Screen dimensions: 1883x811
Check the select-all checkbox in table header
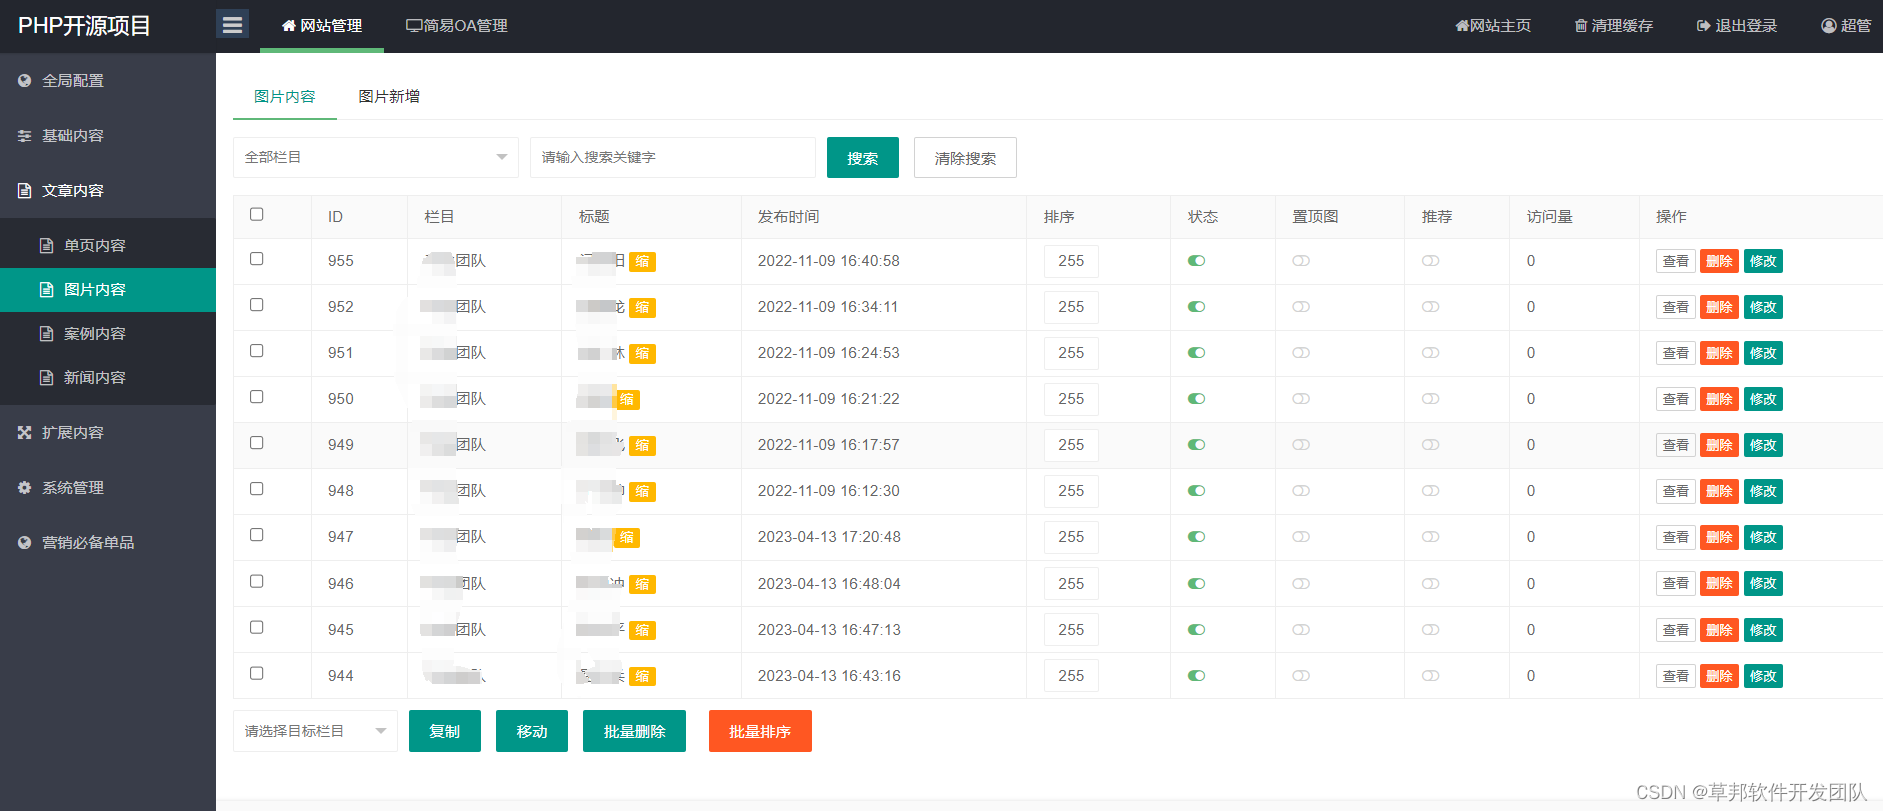257,214
